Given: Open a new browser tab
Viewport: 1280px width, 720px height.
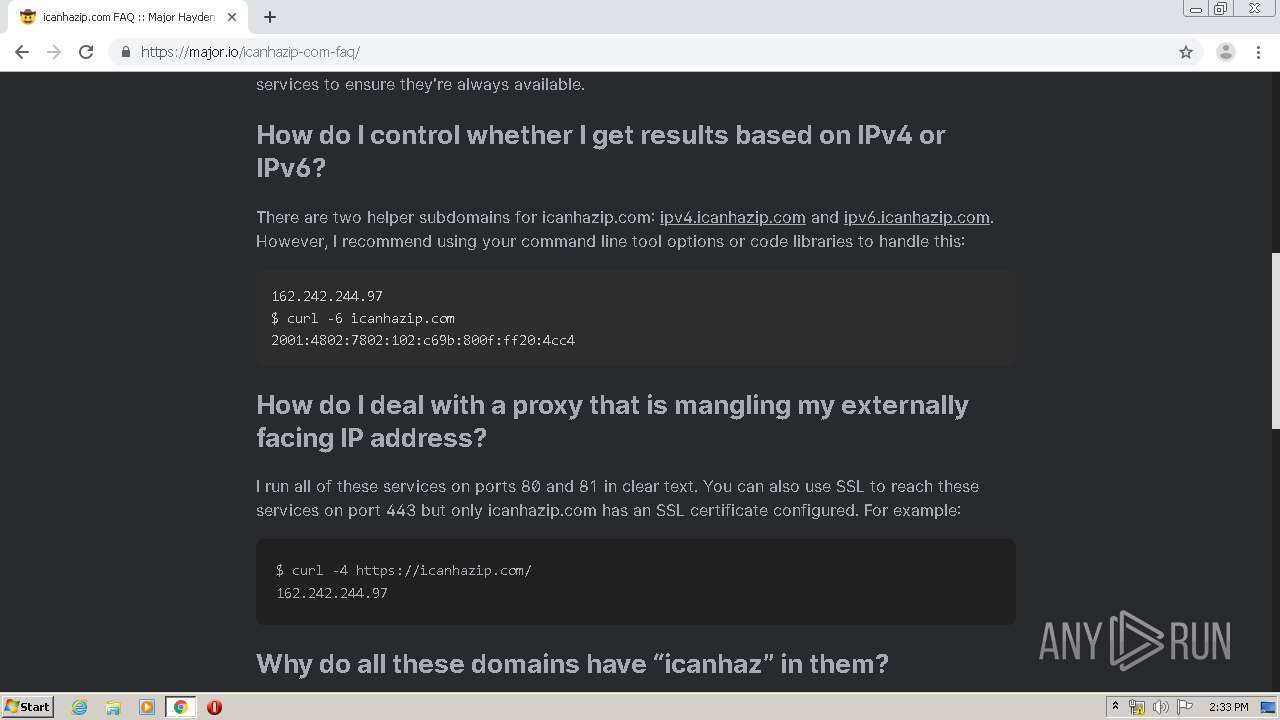Looking at the screenshot, I should pos(270,17).
